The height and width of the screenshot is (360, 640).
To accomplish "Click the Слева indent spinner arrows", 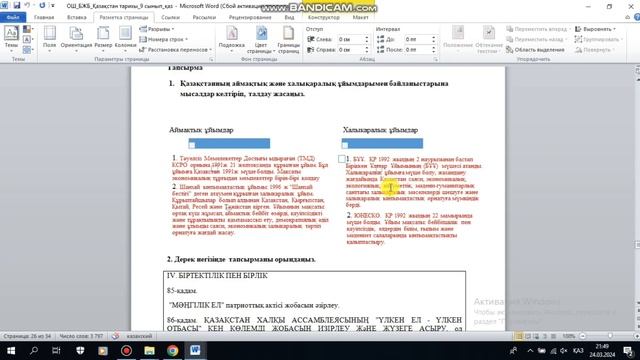I will [367, 40].
